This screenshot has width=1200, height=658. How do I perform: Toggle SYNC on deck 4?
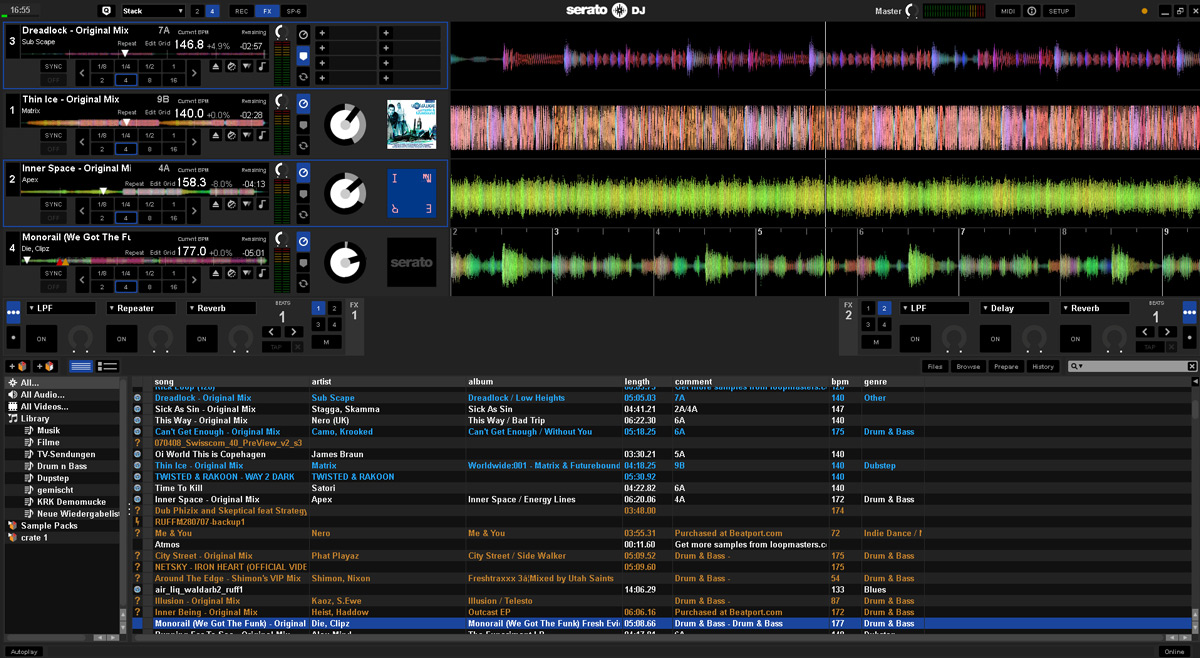(53, 273)
